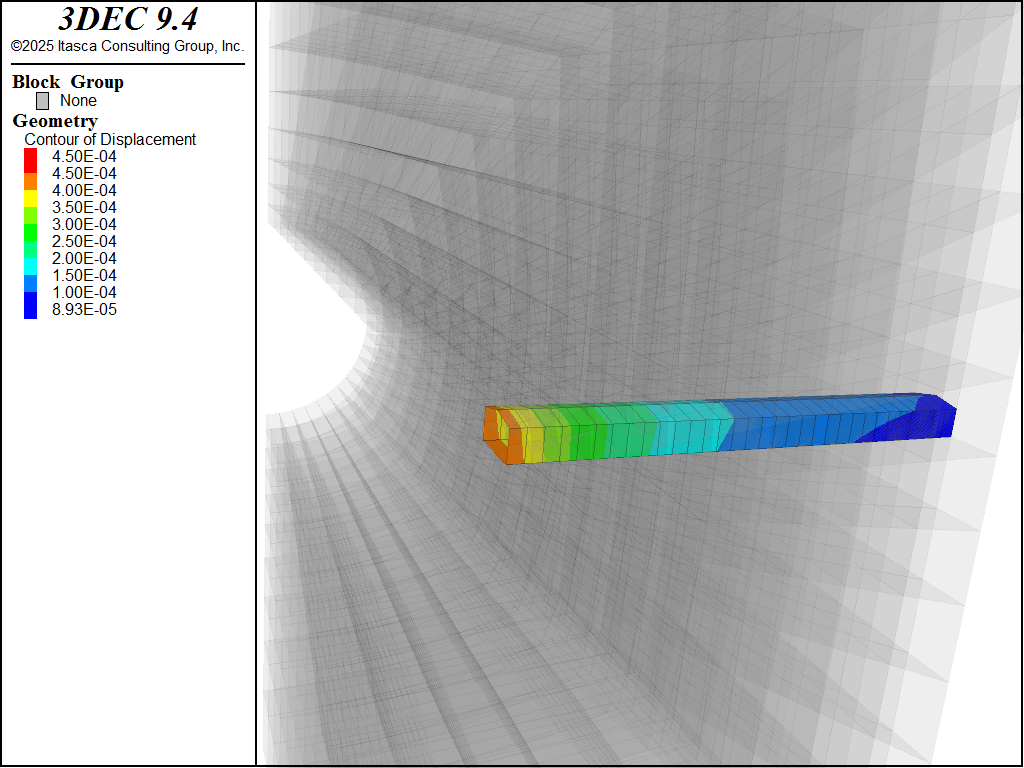
Task: Click the 3DEC 9.4 title text
Action: point(127,19)
